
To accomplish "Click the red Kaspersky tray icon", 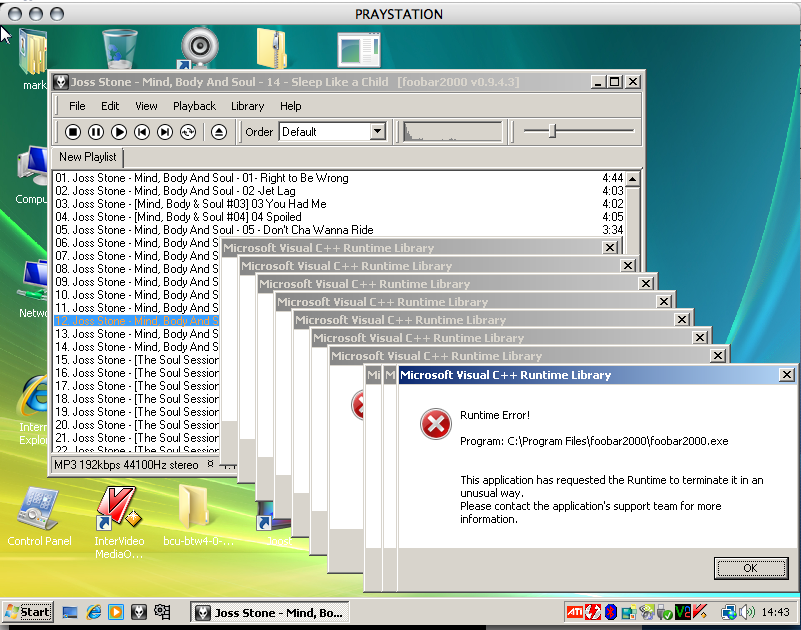I will [x=700, y=612].
